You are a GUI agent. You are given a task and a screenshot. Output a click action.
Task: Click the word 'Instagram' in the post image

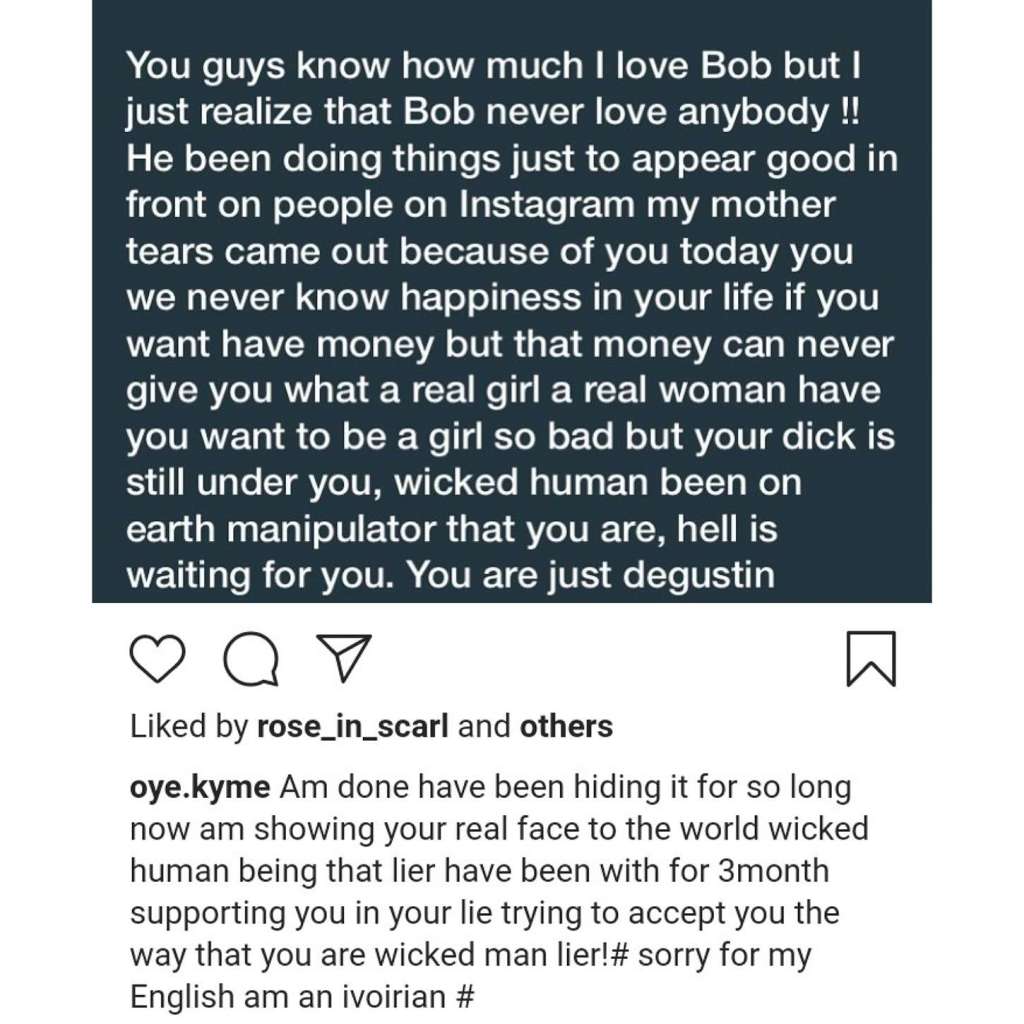point(547,205)
